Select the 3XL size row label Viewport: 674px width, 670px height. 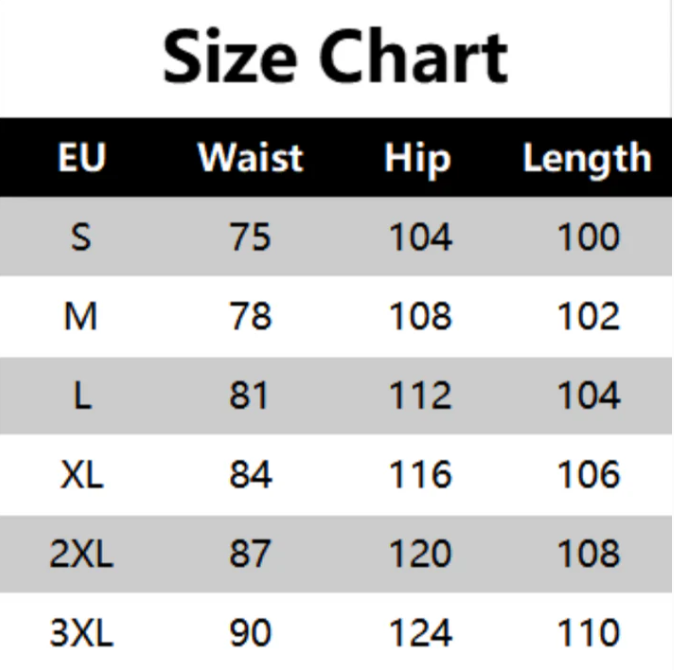pos(82,633)
